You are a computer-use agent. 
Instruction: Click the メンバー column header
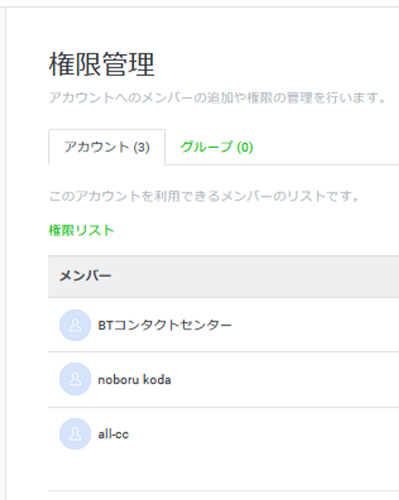[x=85, y=276]
